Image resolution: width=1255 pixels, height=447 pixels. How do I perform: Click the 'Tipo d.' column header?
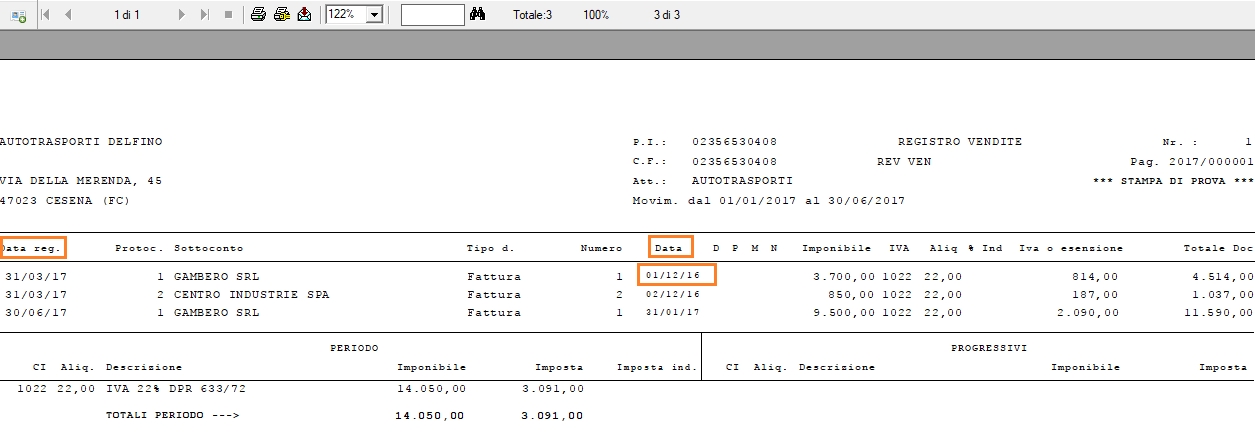pyautogui.click(x=490, y=247)
